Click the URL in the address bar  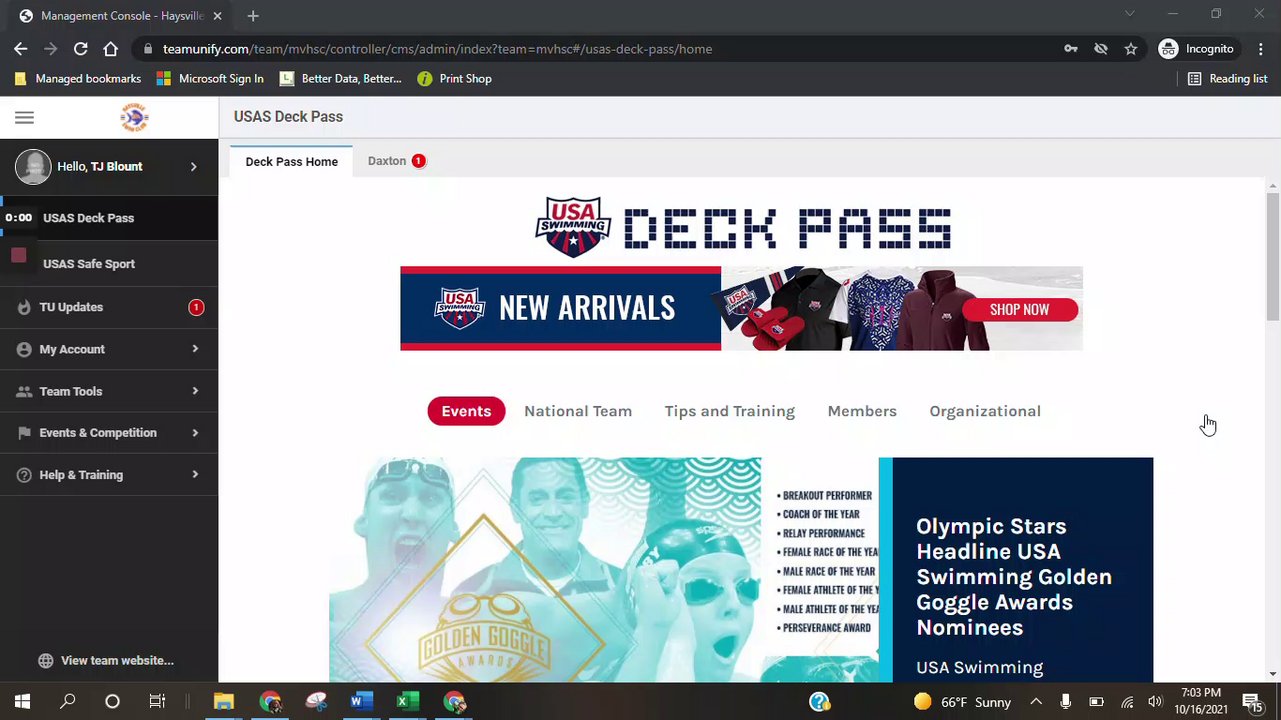pyautogui.click(x=437, y=49)
